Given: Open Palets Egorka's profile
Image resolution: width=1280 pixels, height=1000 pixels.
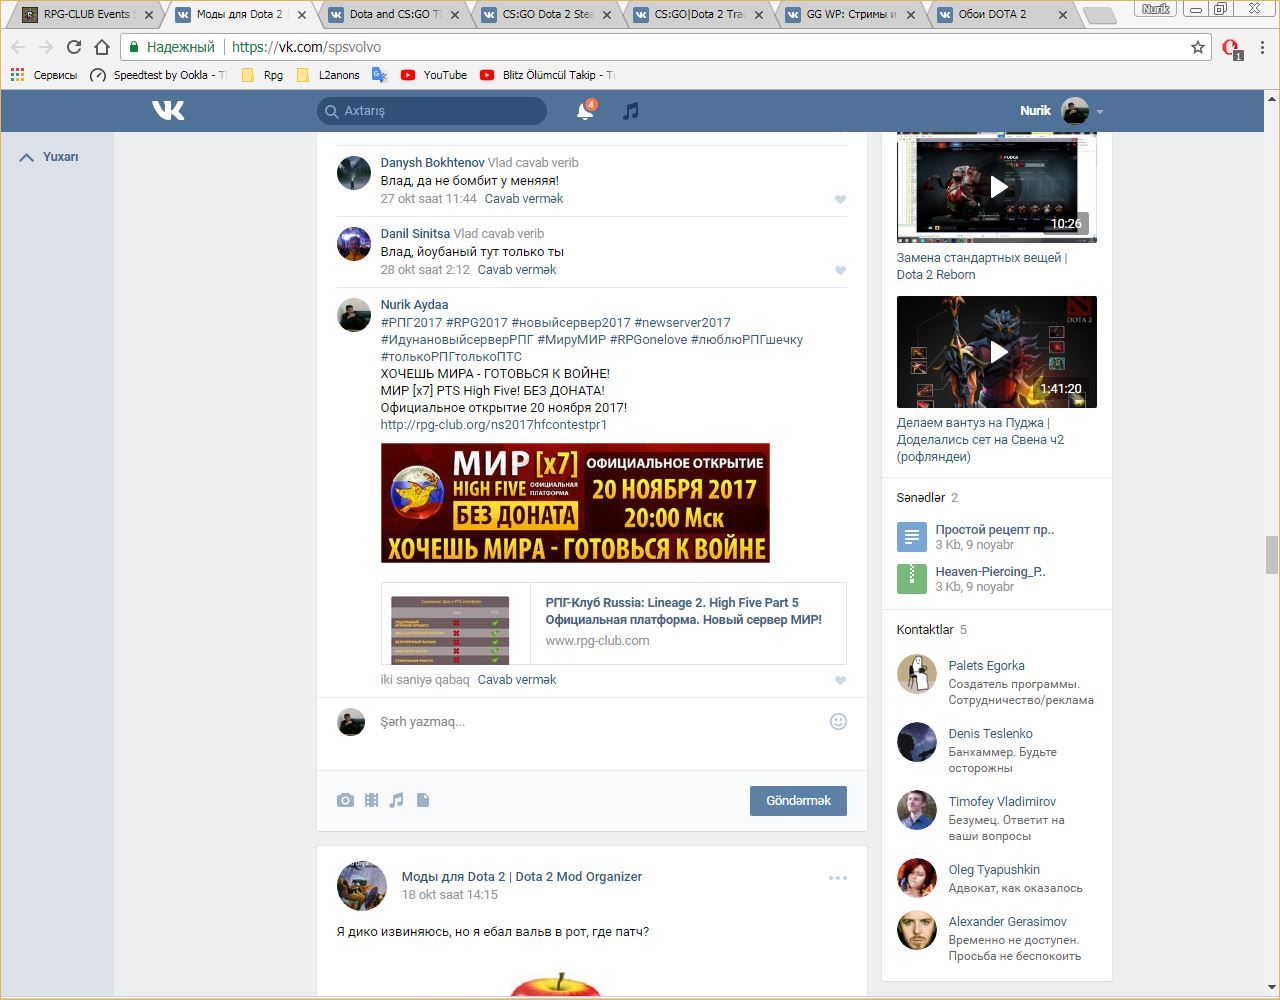Looking at the screenshot, I should 986,666.
